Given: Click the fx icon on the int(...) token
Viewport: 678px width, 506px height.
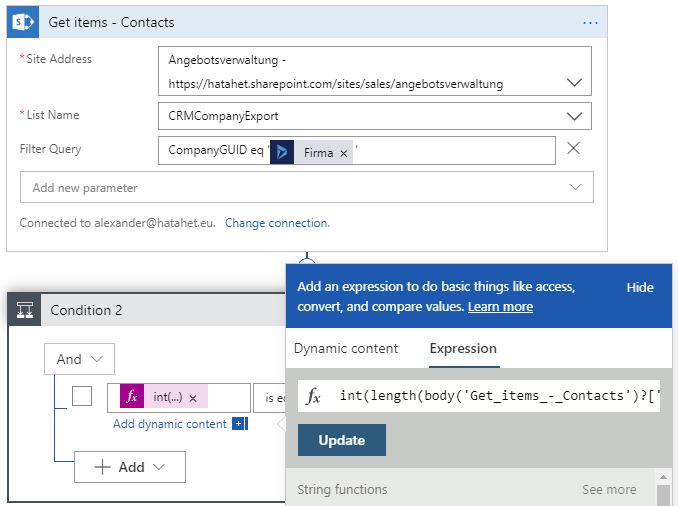Looking at the screenshot, I should (x=132, y=396).
